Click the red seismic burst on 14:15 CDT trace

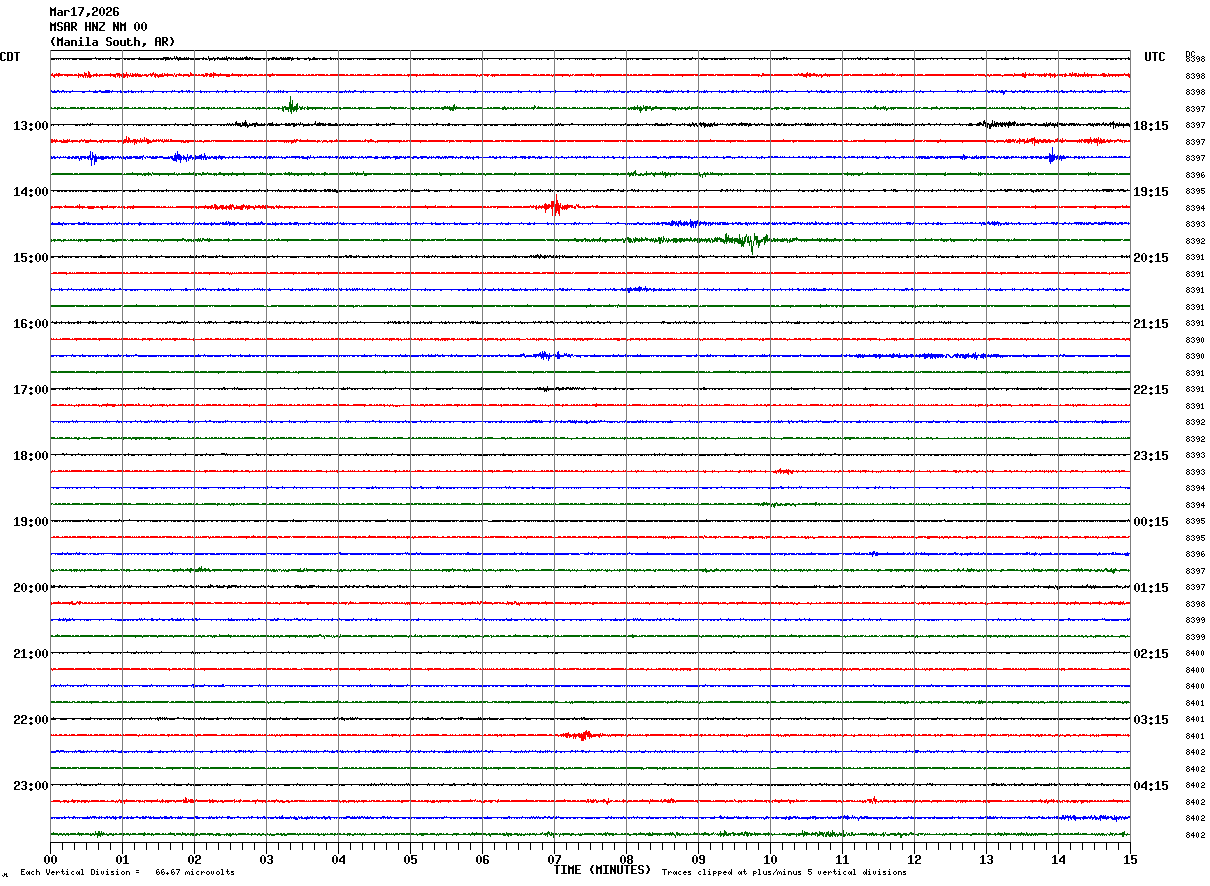[x=554, y=206]
